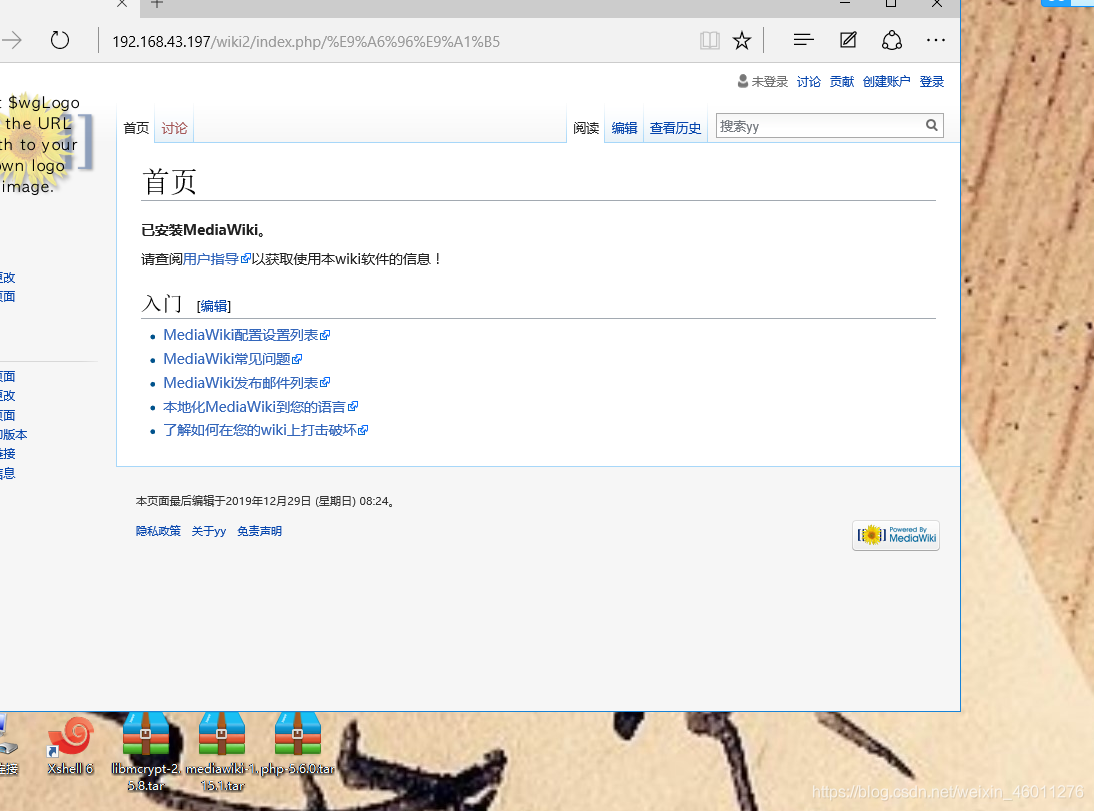Select php-5.6.0.tar archive on desktop
Screen dimensions: 1094x811
click(x=298, y=744)
